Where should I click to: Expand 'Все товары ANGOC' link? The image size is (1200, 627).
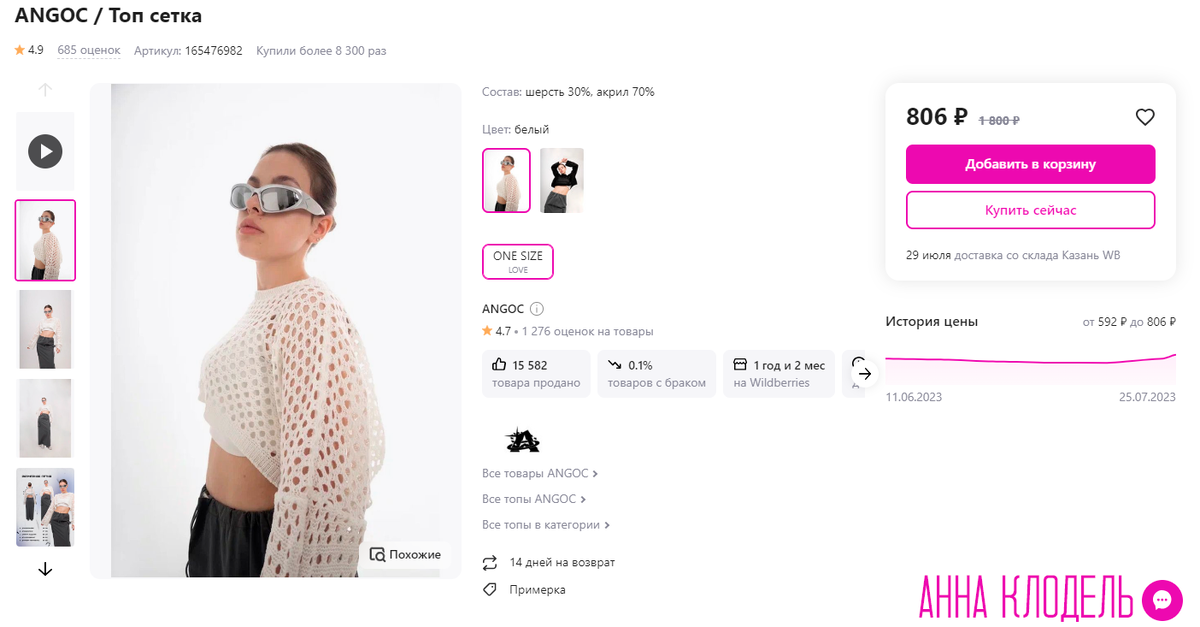540,473
